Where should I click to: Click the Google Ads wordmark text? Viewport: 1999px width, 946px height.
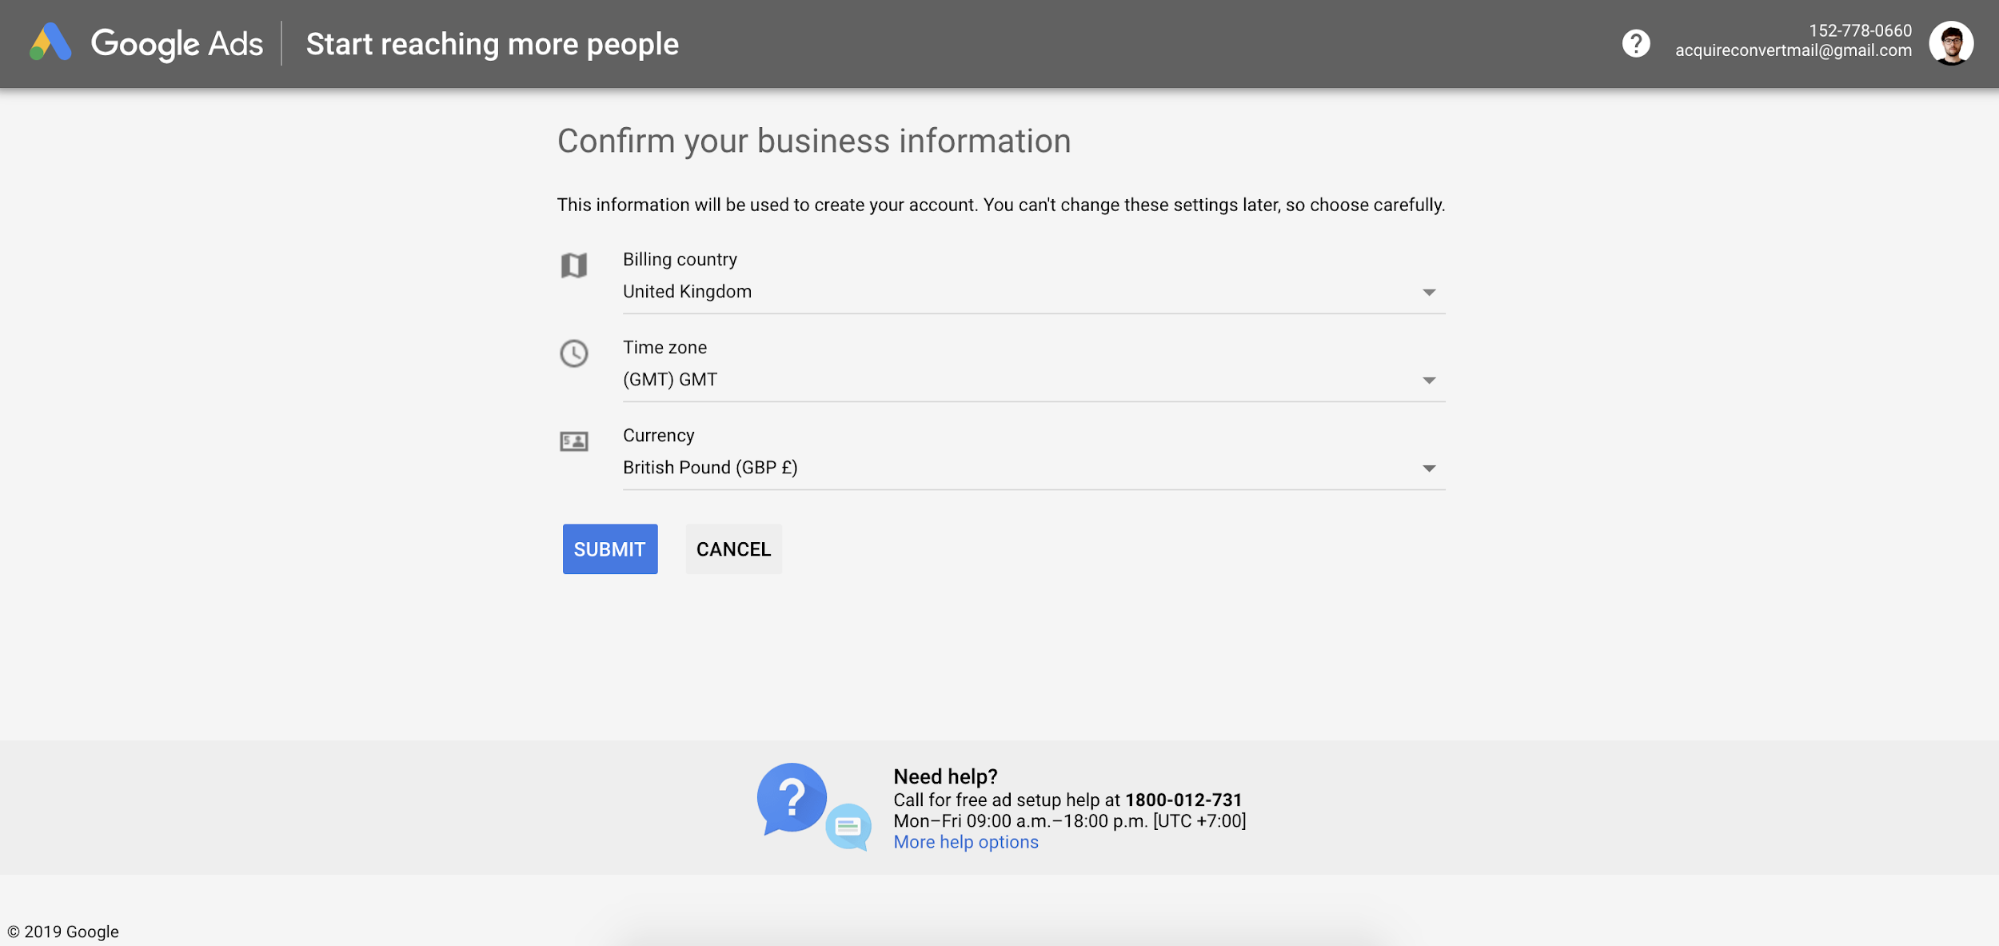click(x=177, y=44)
